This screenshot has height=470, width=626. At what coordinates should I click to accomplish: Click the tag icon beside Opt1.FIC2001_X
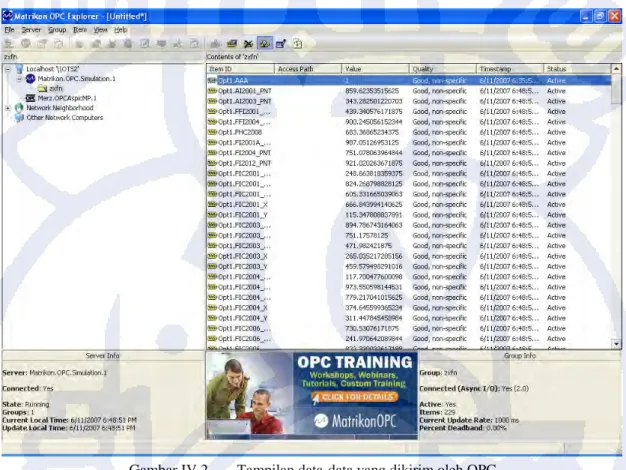point(212,204)
